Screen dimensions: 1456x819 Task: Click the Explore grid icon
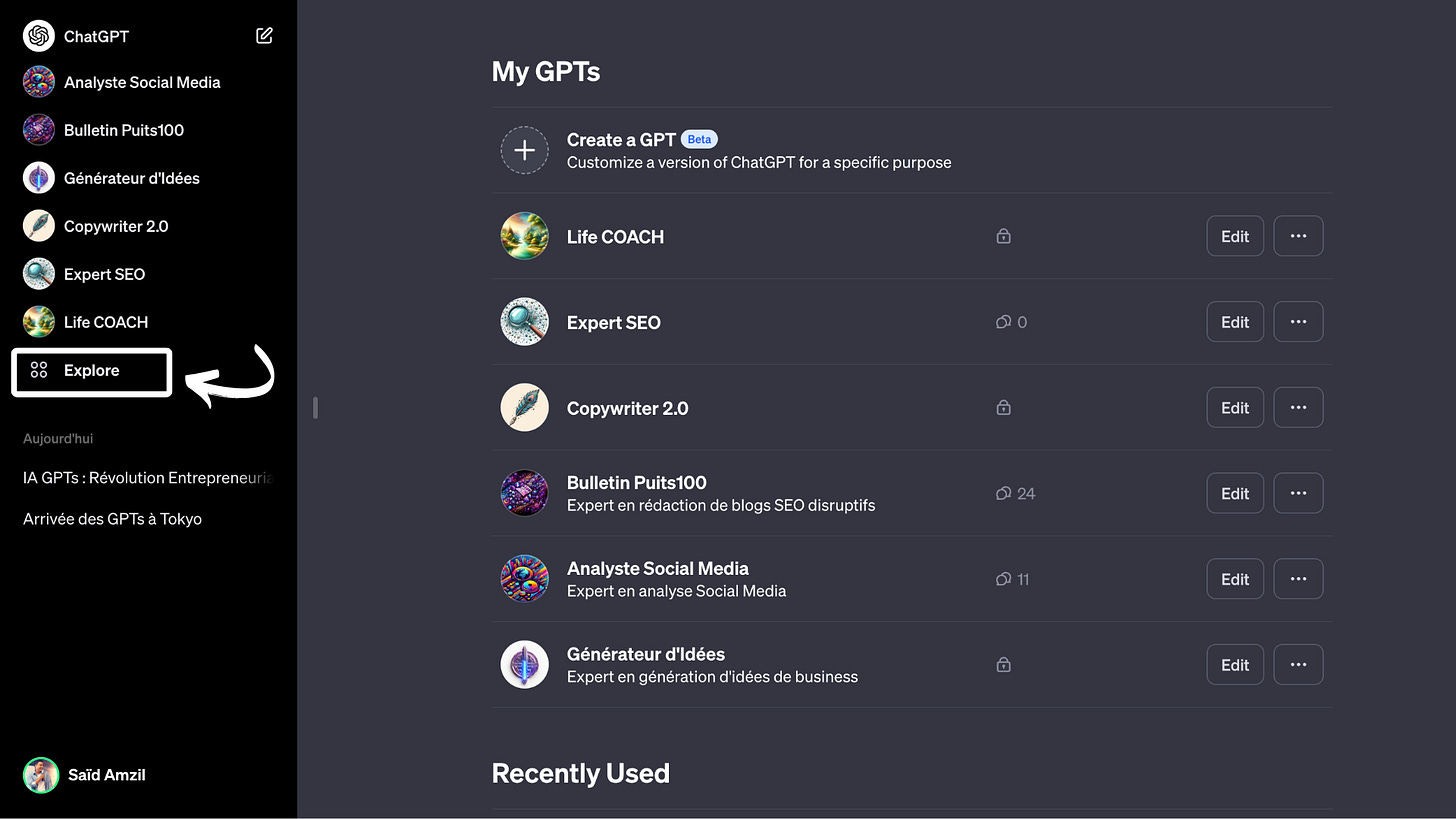[39, 370]
